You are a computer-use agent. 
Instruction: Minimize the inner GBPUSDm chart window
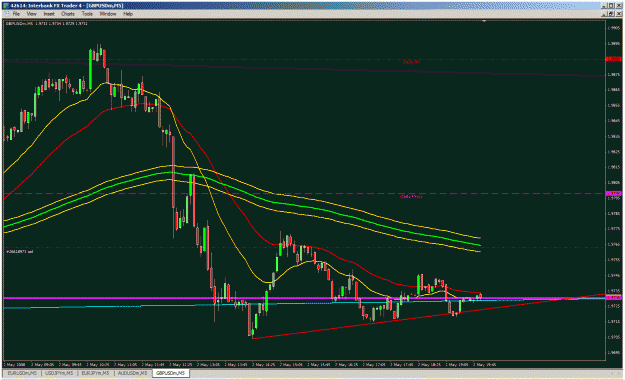click(604, 14)
